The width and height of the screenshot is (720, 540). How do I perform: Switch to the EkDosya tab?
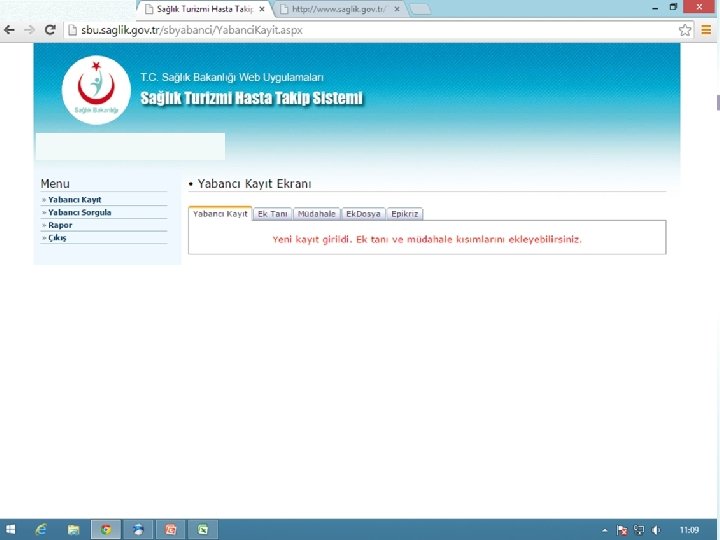pyautogui.click(x=363, y=214)
